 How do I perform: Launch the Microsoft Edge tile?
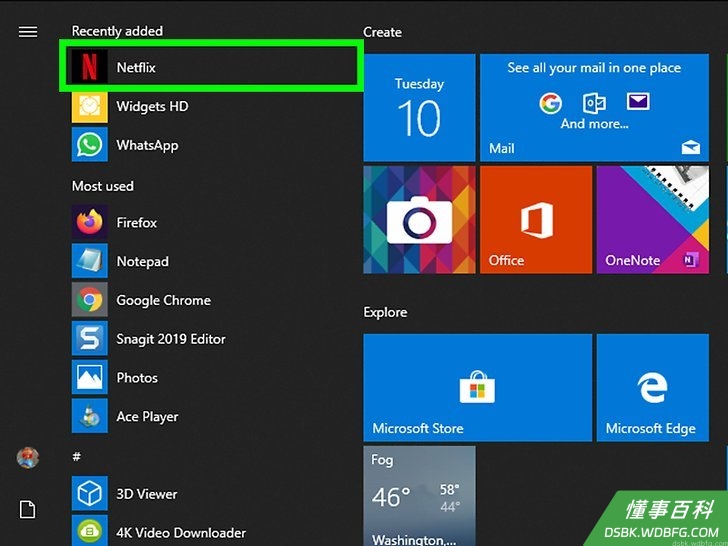coord(653,387)
